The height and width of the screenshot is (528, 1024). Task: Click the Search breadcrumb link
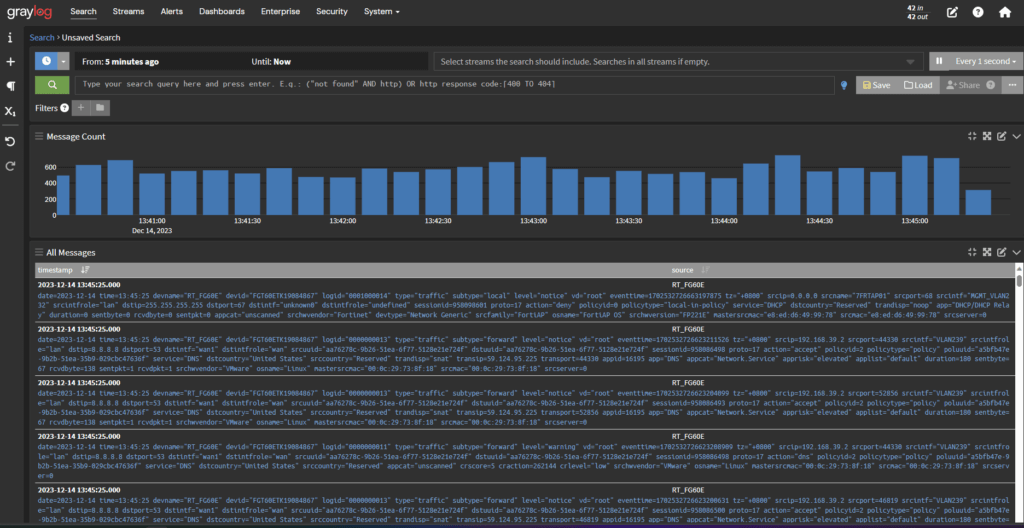[42, 38]
